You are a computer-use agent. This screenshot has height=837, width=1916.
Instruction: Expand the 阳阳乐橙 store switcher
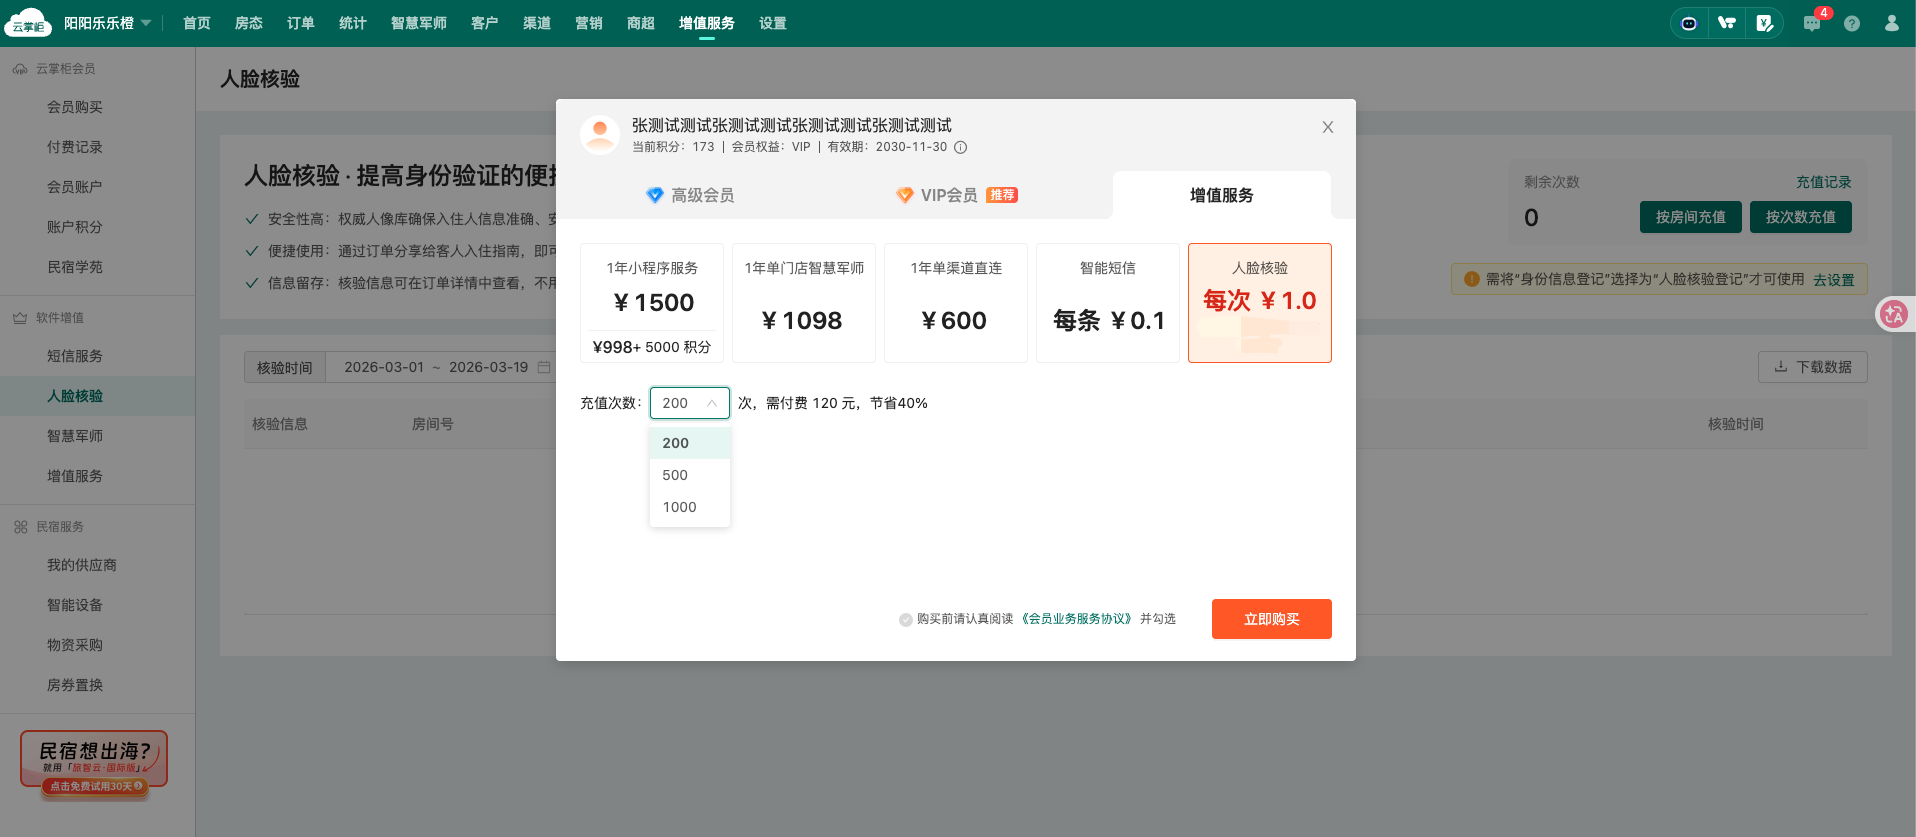pos(107,23)
